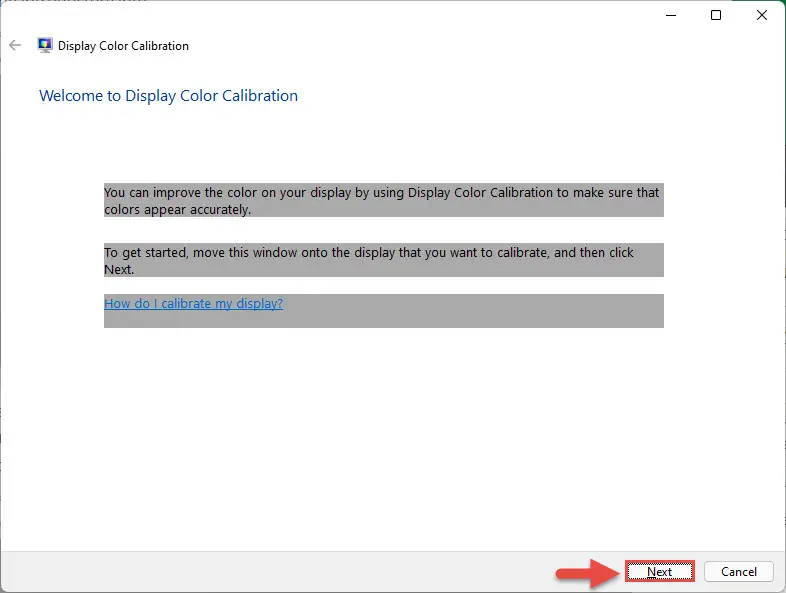Viewport: 786px width, 593px height.
Task: Click the paragraph starting "You can improve the color"
Action: [383, 200]
